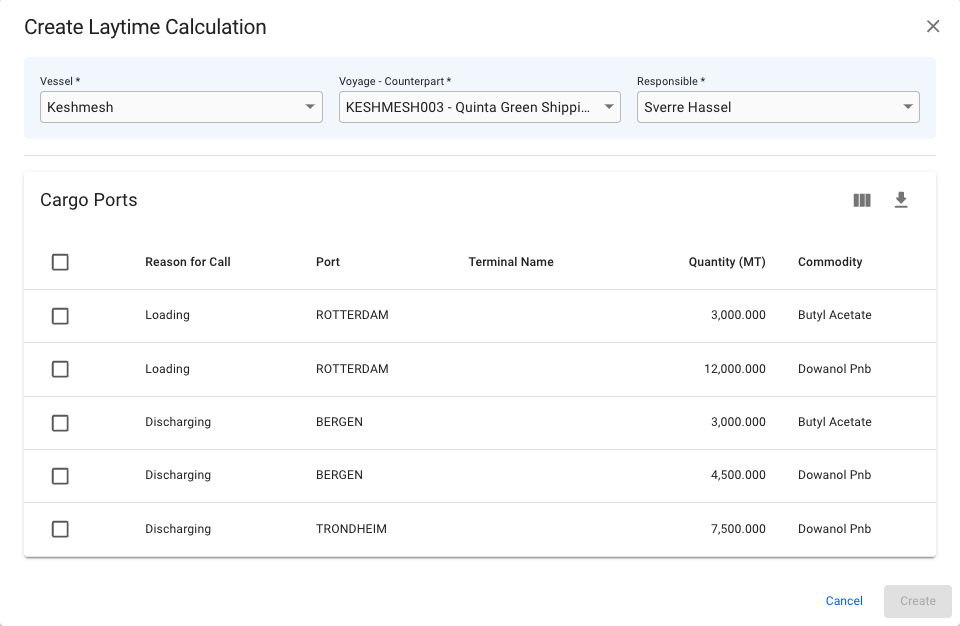960x626 pixels.
Task: Check the Rotterdam Butyl Acetate loading row
Action: pos(60,316)
